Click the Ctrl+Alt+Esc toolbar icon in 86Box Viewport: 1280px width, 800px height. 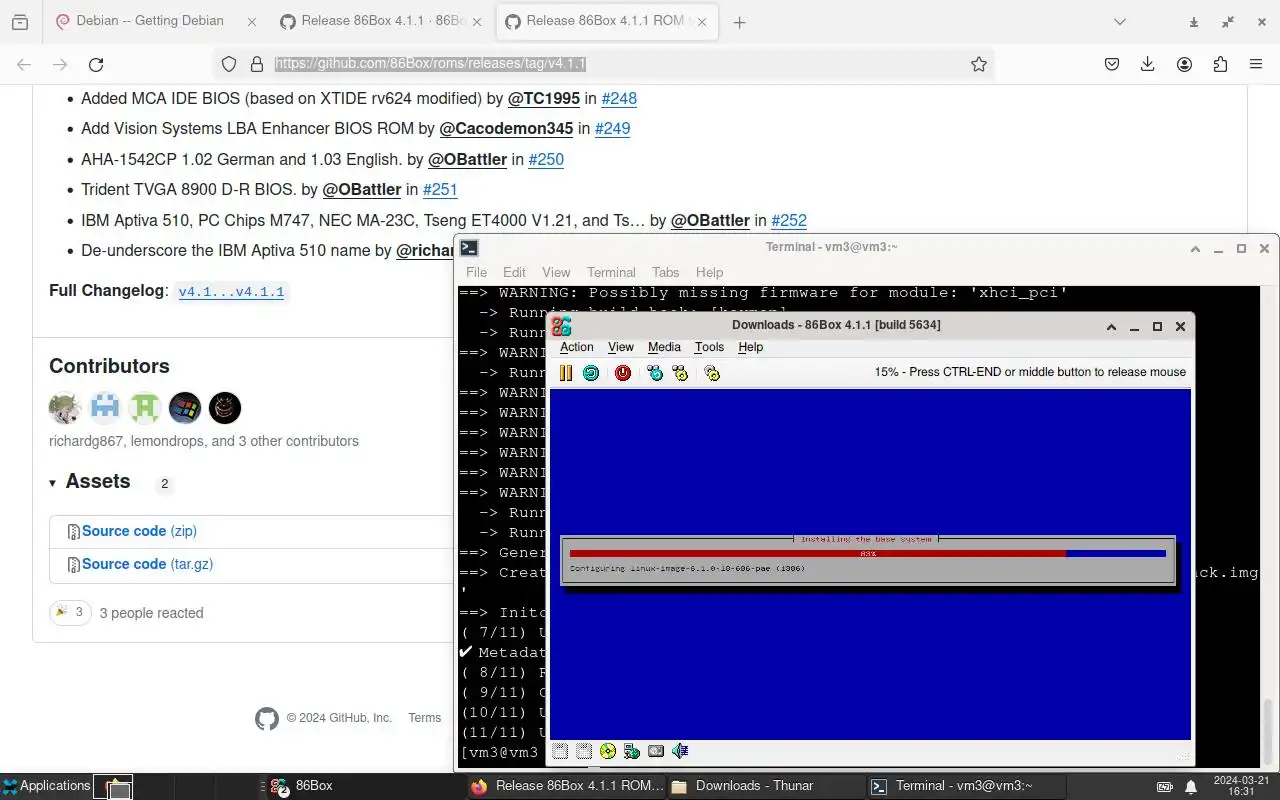point(681,373)
